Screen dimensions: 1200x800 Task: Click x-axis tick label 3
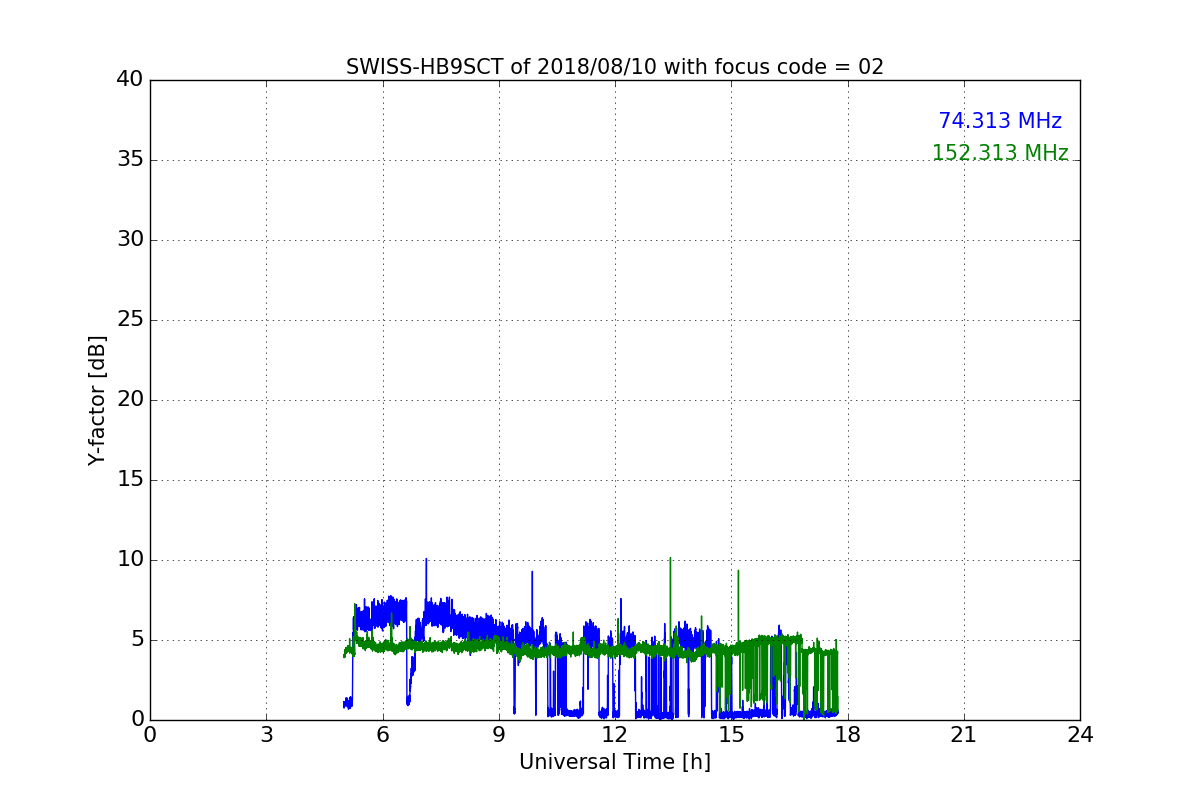point(266,735)
